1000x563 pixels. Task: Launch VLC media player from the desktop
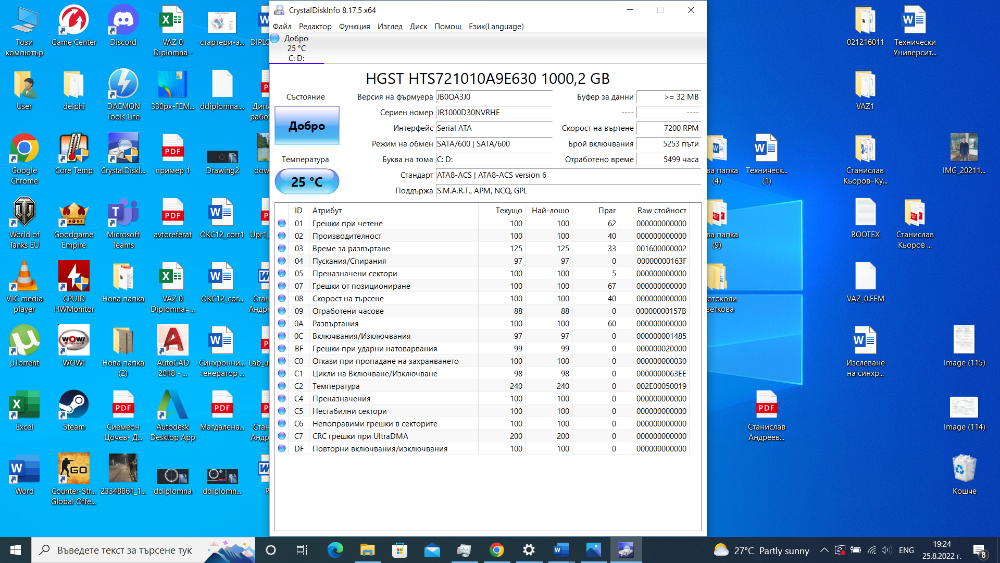(24, 288)
